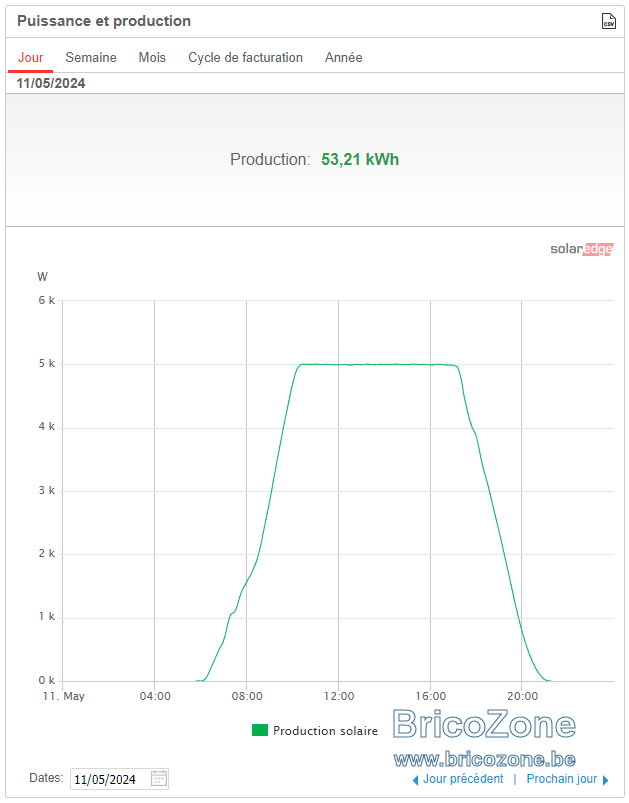Go to Jour précédent

[463, 779]
